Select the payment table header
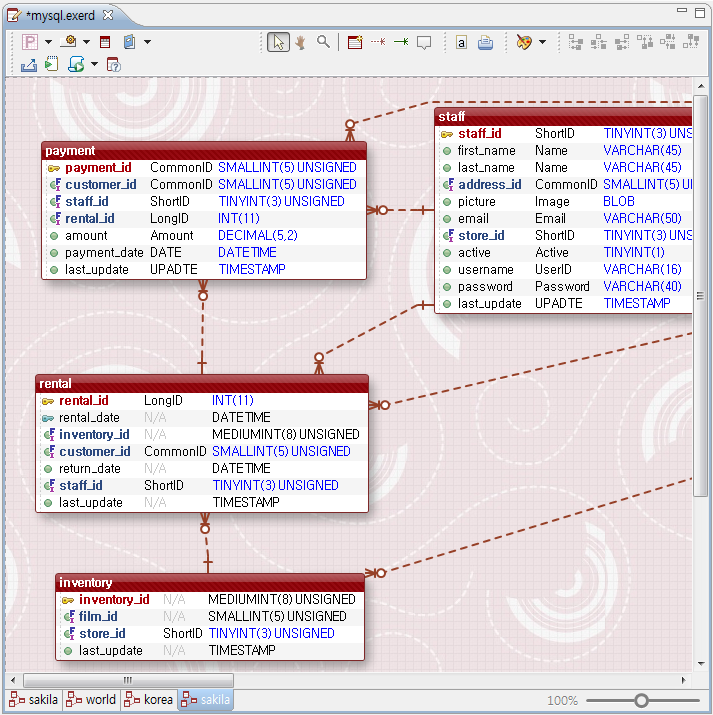The image size is (713, 715). coord(204,151)
